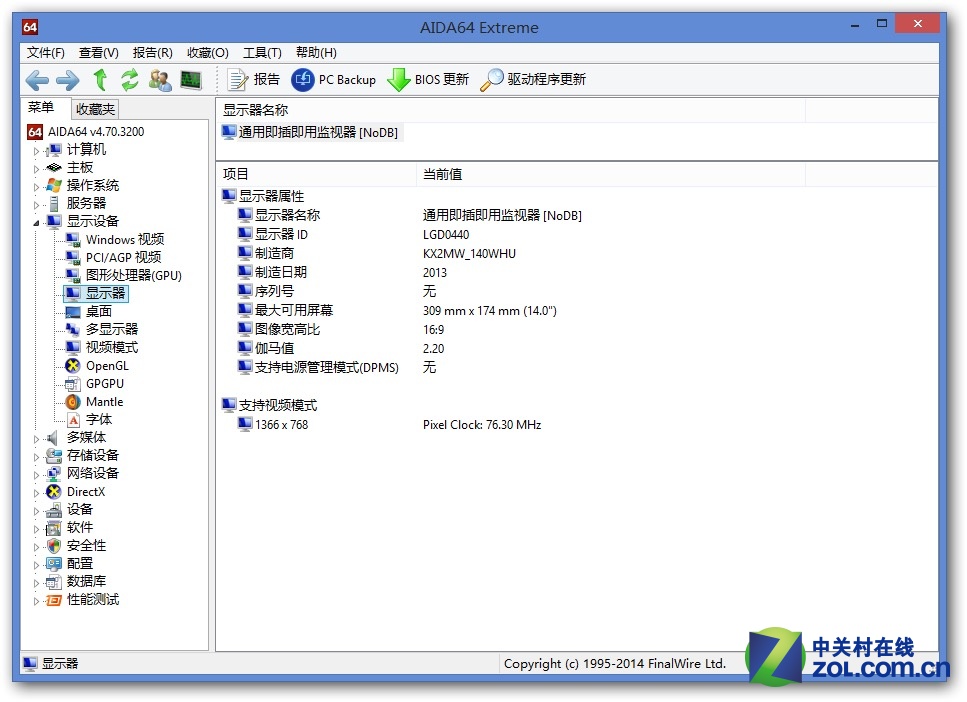Image resolution: width=967 pixels, height=702 pixels.
Task: Click 驱动程序更新 toolbar button
Action: click(533, 80)
